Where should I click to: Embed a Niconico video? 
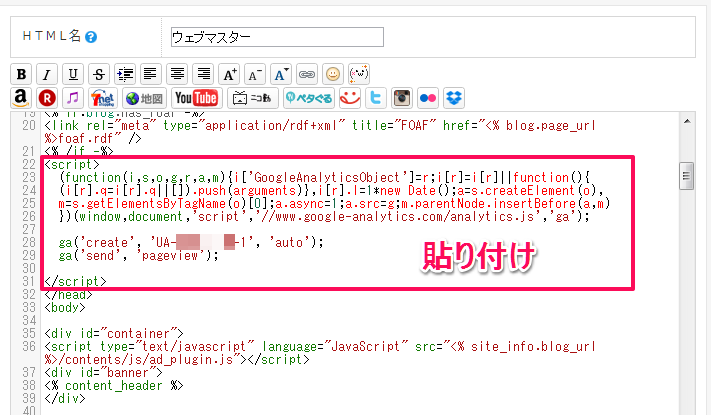click(x=253, y=98)
